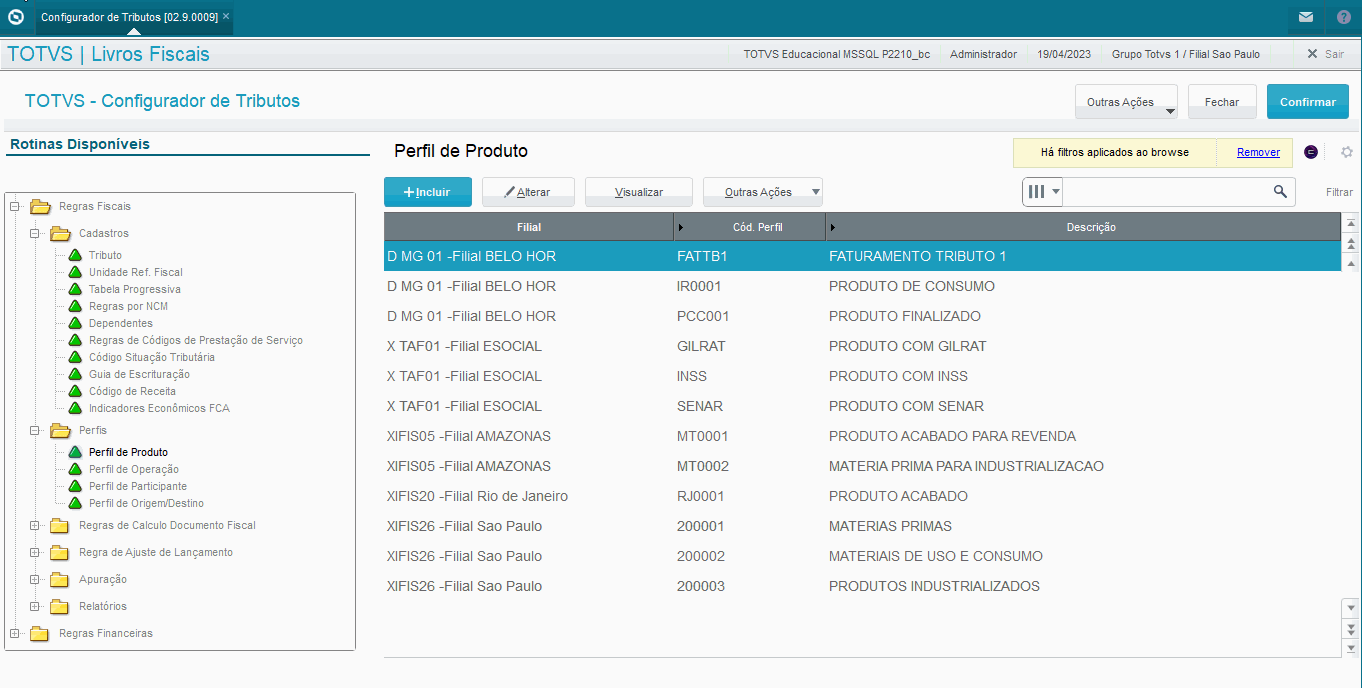Expand the Regras Financeiras tree node

[x=15, y=634]
